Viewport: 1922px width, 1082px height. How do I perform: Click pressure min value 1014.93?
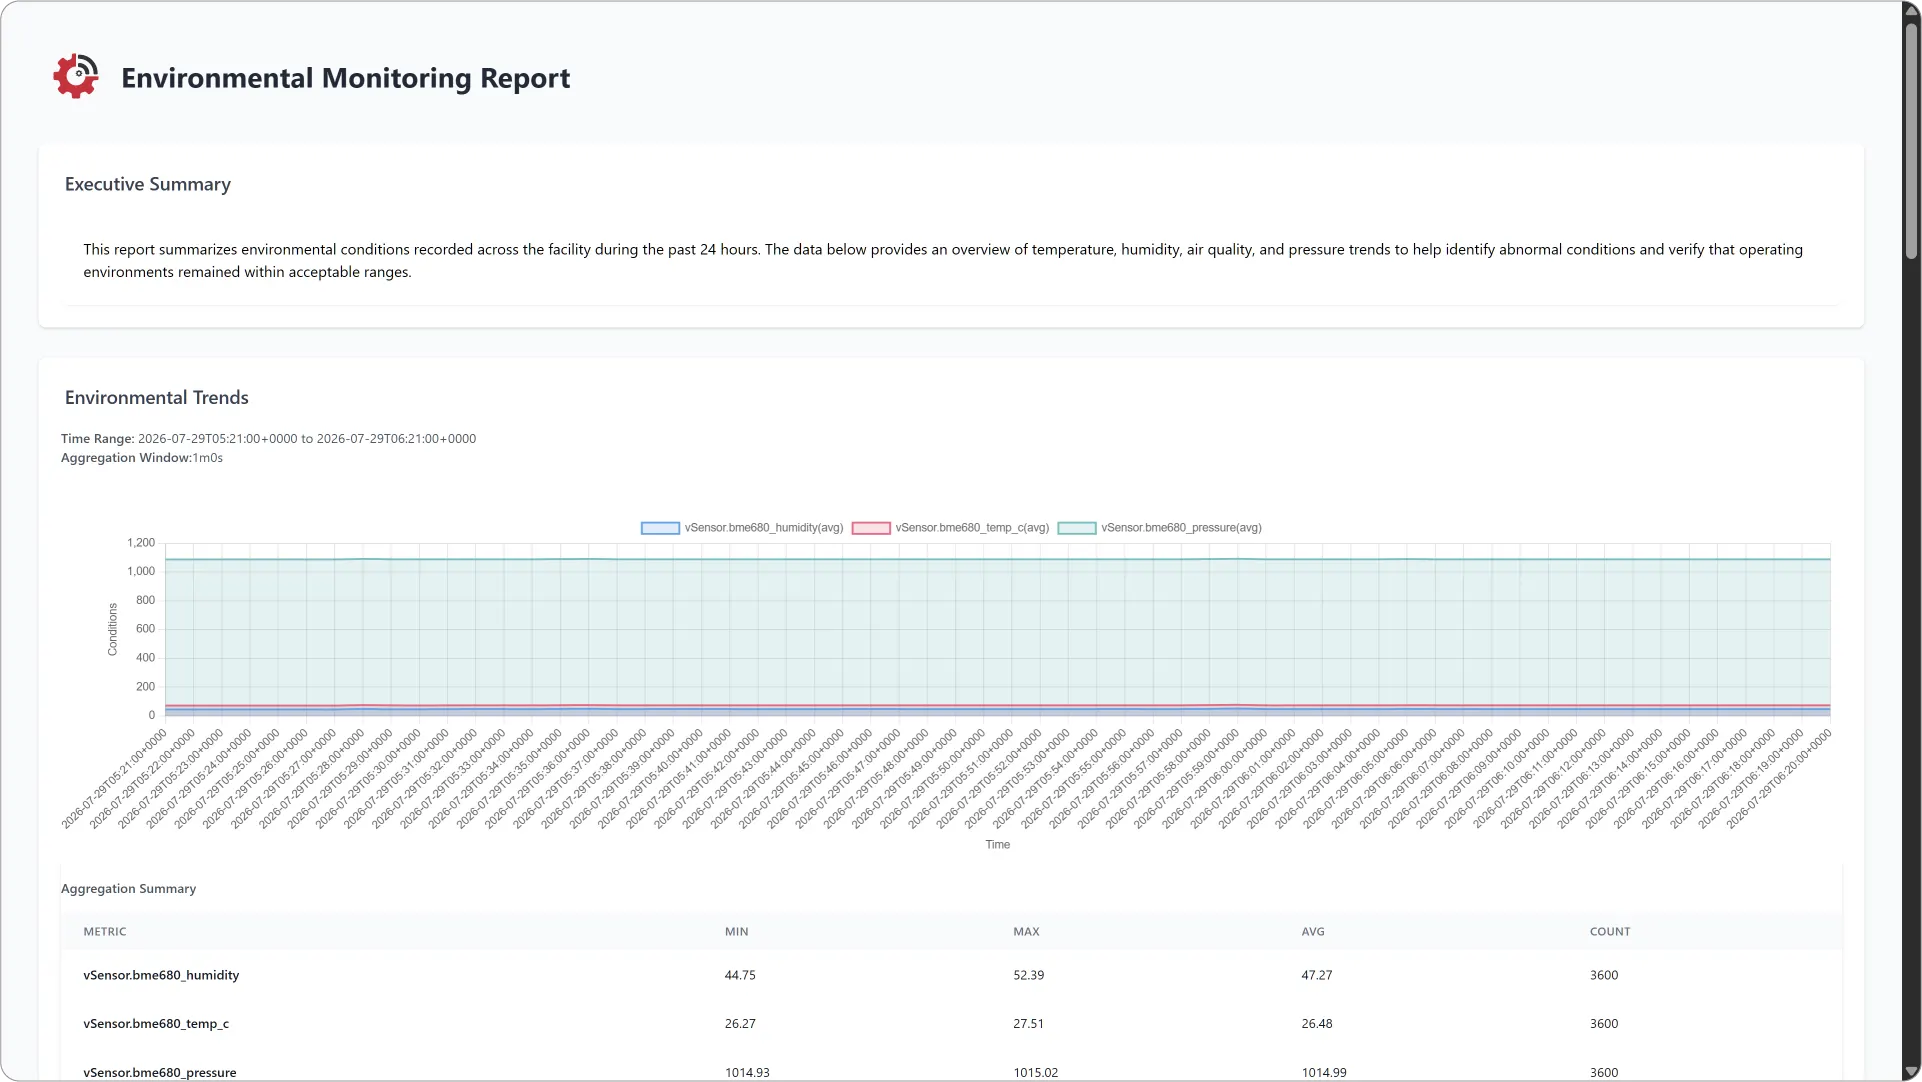(x=747, y=1073)
